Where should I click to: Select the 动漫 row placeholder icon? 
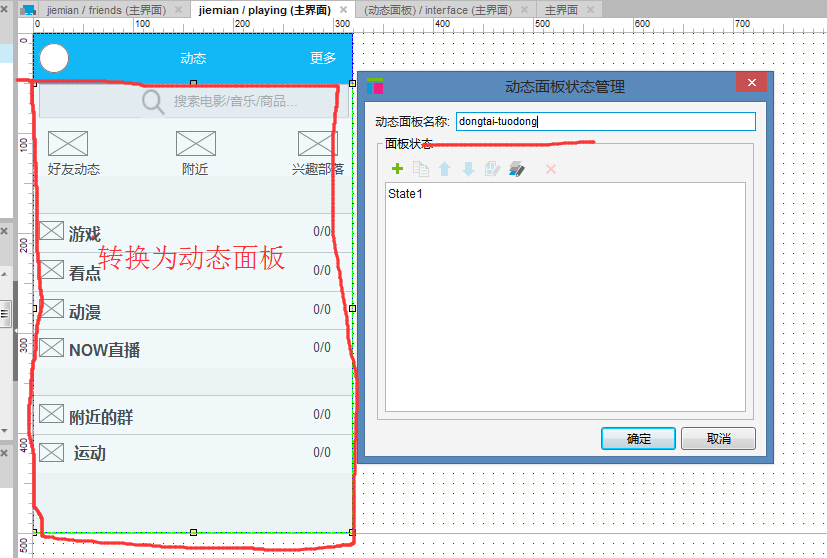pos(52,309)
